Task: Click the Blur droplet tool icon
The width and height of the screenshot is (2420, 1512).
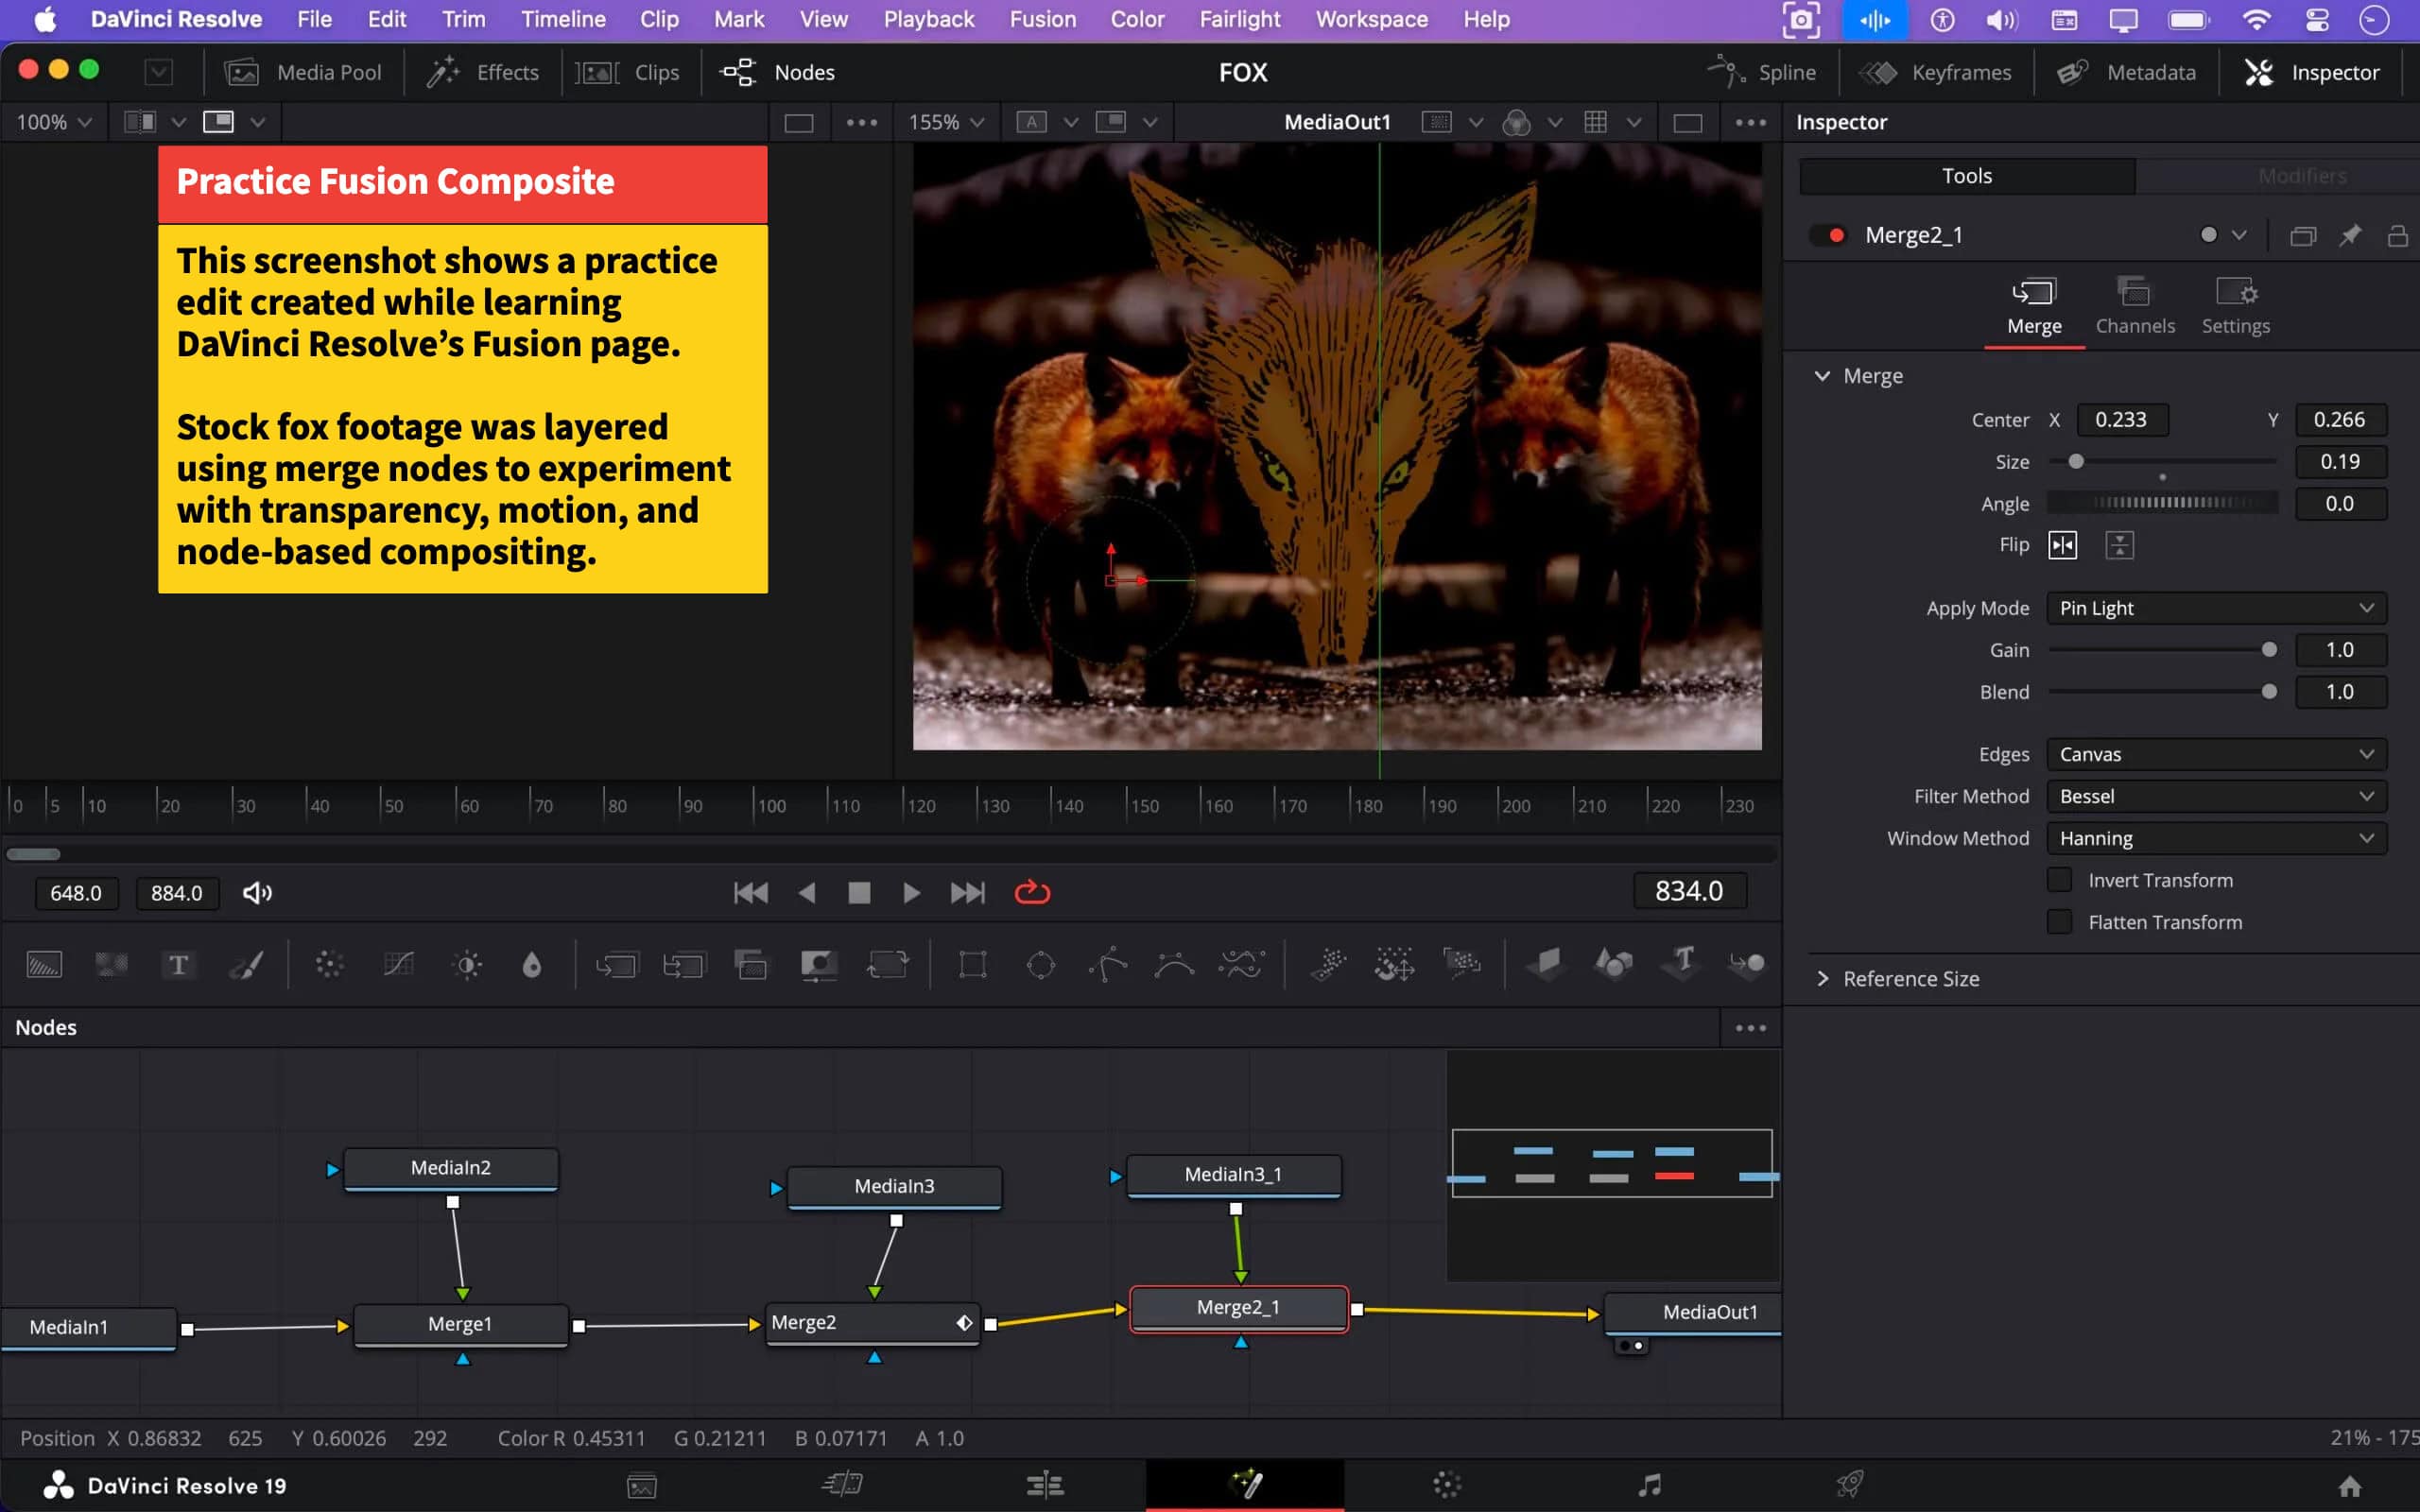Action: coord(532,964)
